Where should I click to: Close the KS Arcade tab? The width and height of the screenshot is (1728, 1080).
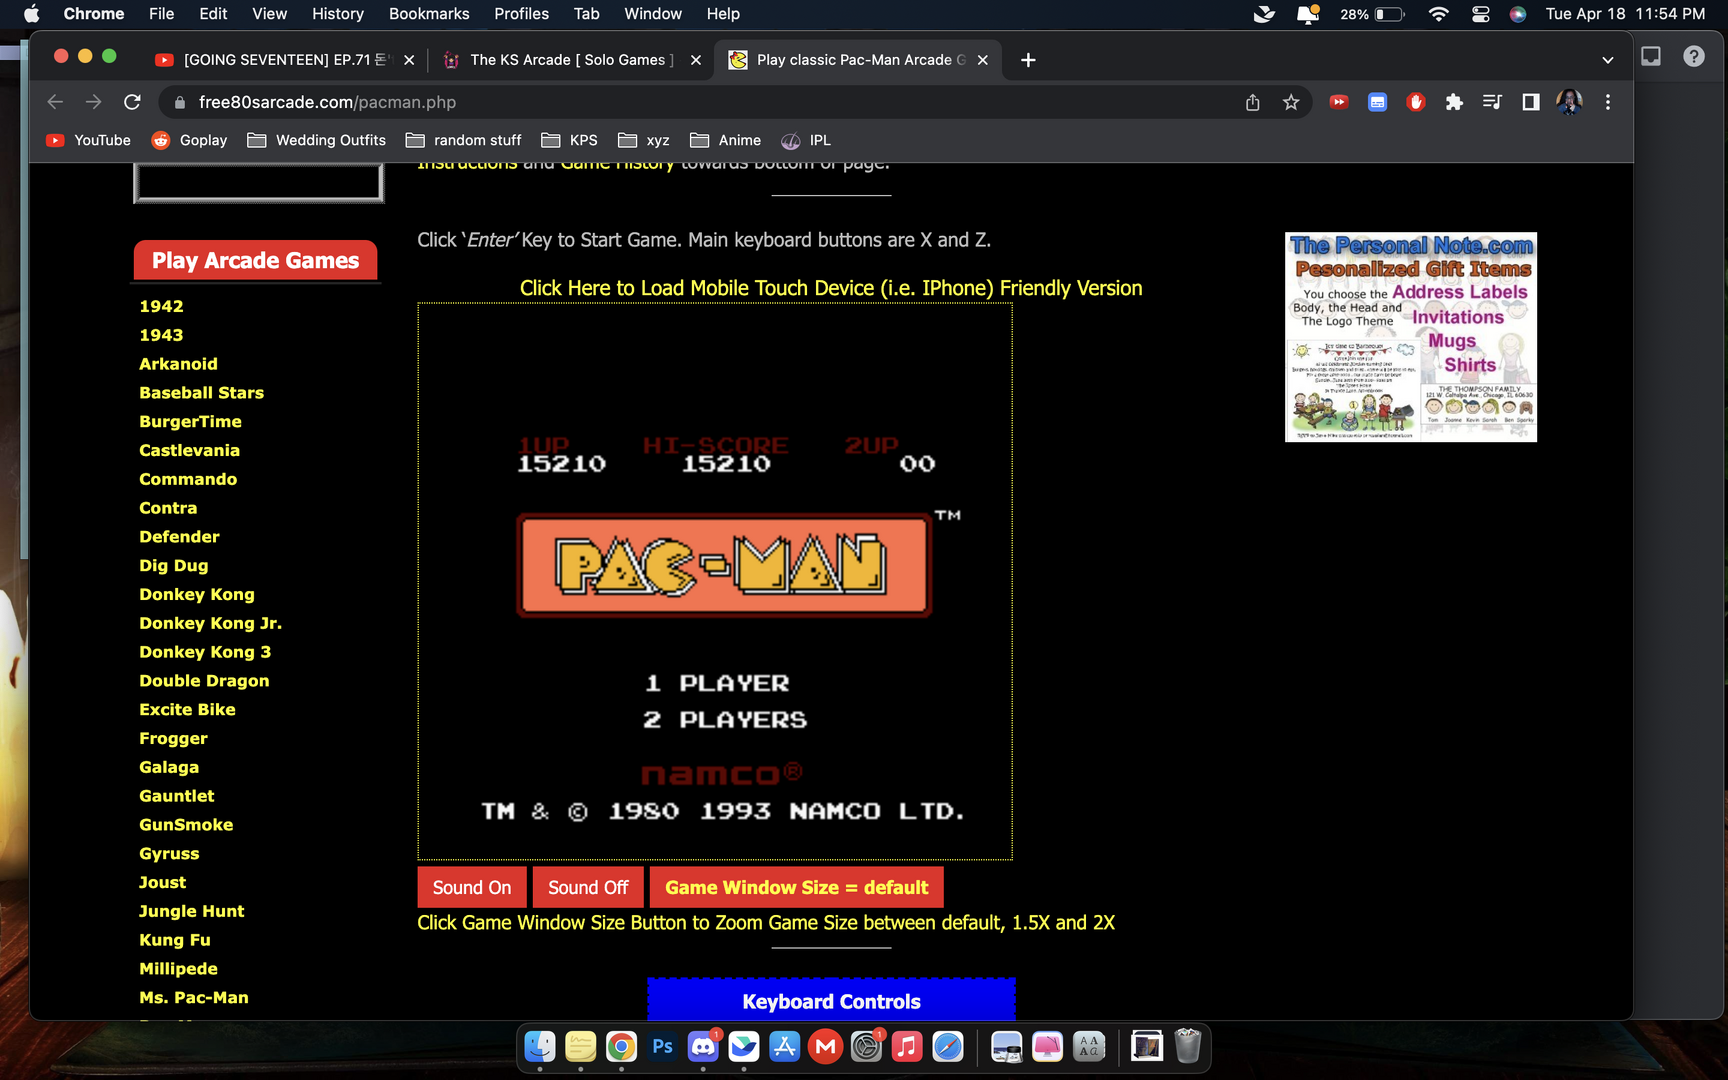point(696,60)
